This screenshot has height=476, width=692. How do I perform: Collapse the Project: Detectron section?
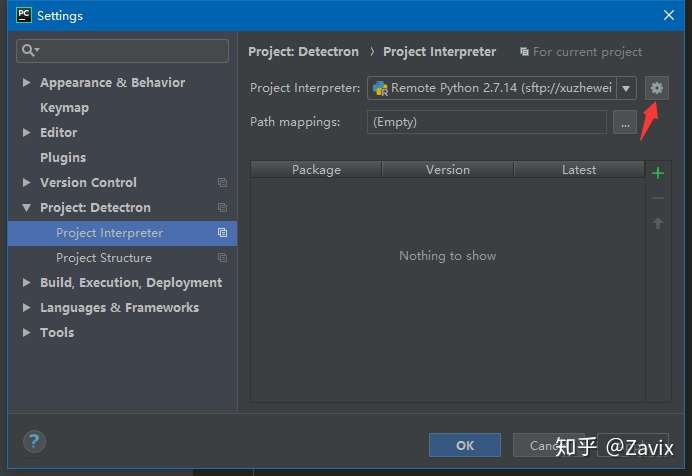tap(26, 207)
